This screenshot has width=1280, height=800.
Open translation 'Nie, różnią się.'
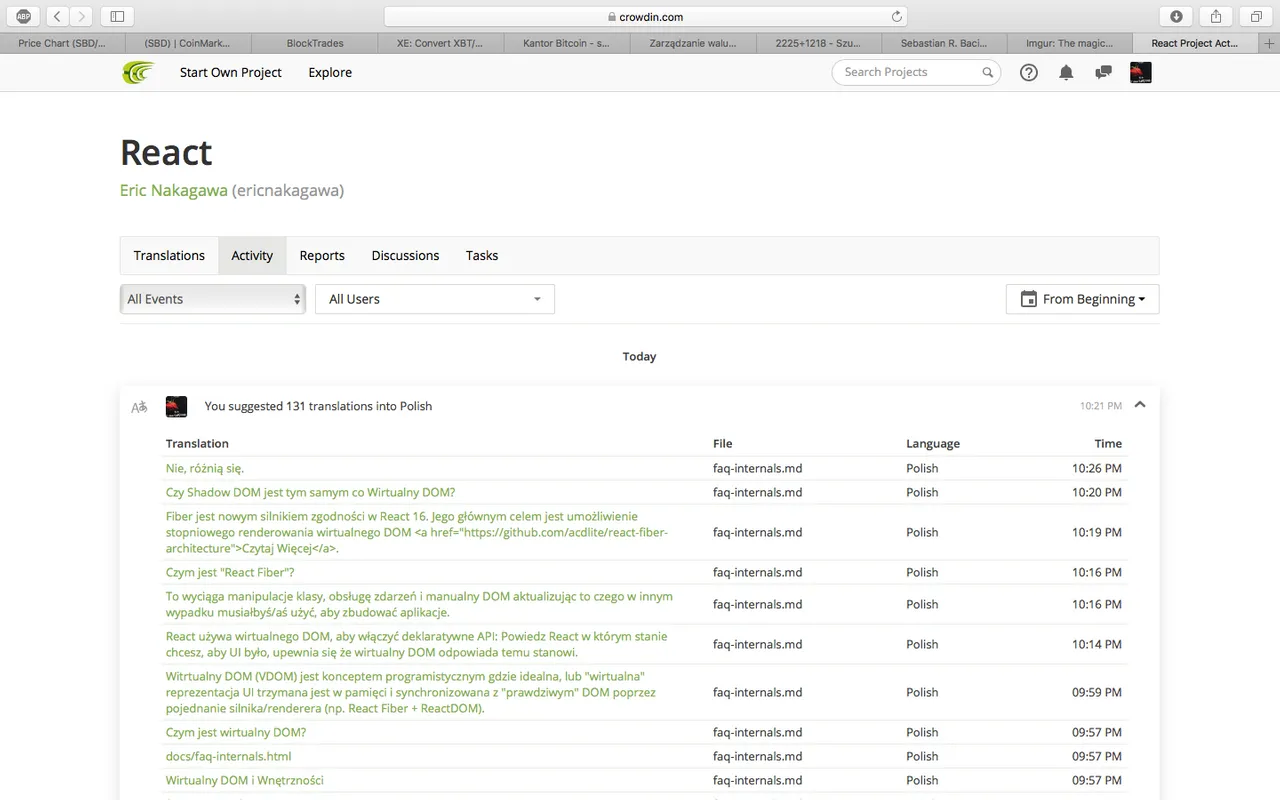(205, 468)
